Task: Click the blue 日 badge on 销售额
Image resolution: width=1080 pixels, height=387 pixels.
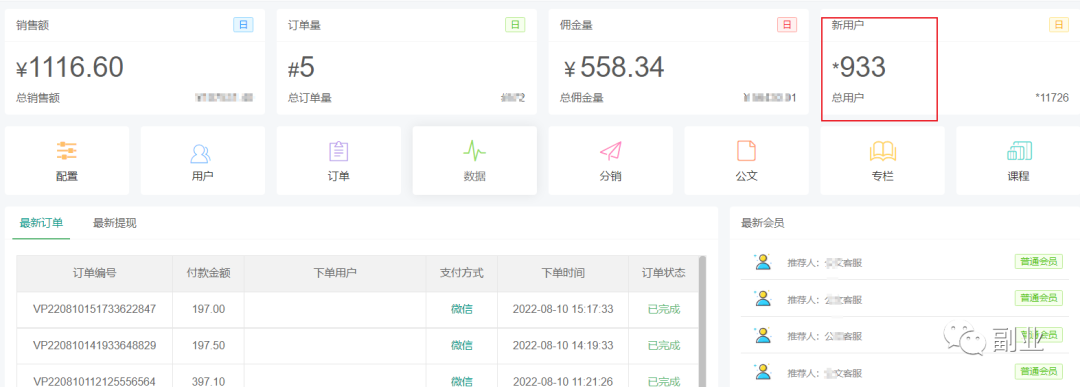Action: tap(243, 25)
